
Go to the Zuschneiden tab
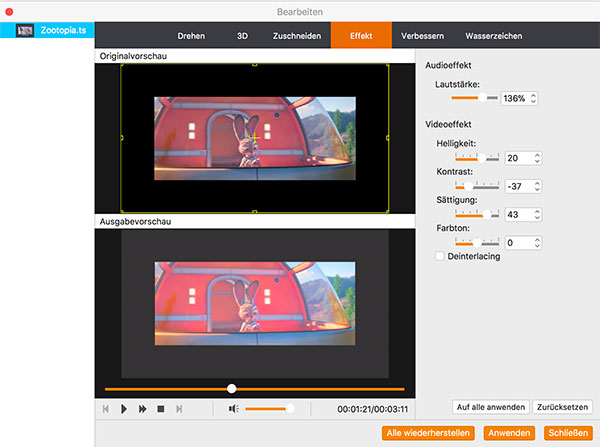click(297, 36)
